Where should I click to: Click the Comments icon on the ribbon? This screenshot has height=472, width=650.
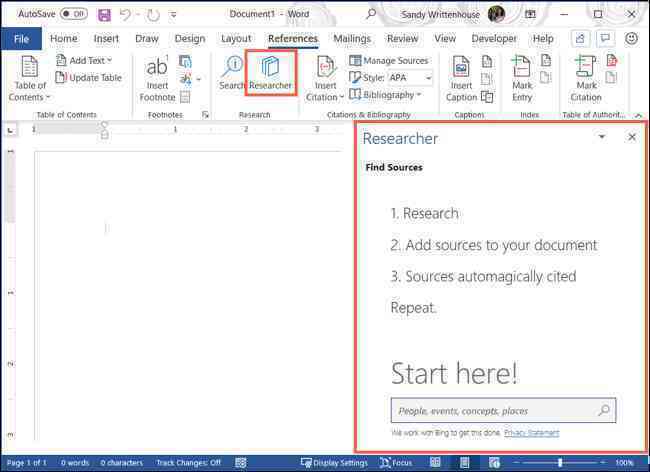605,39
